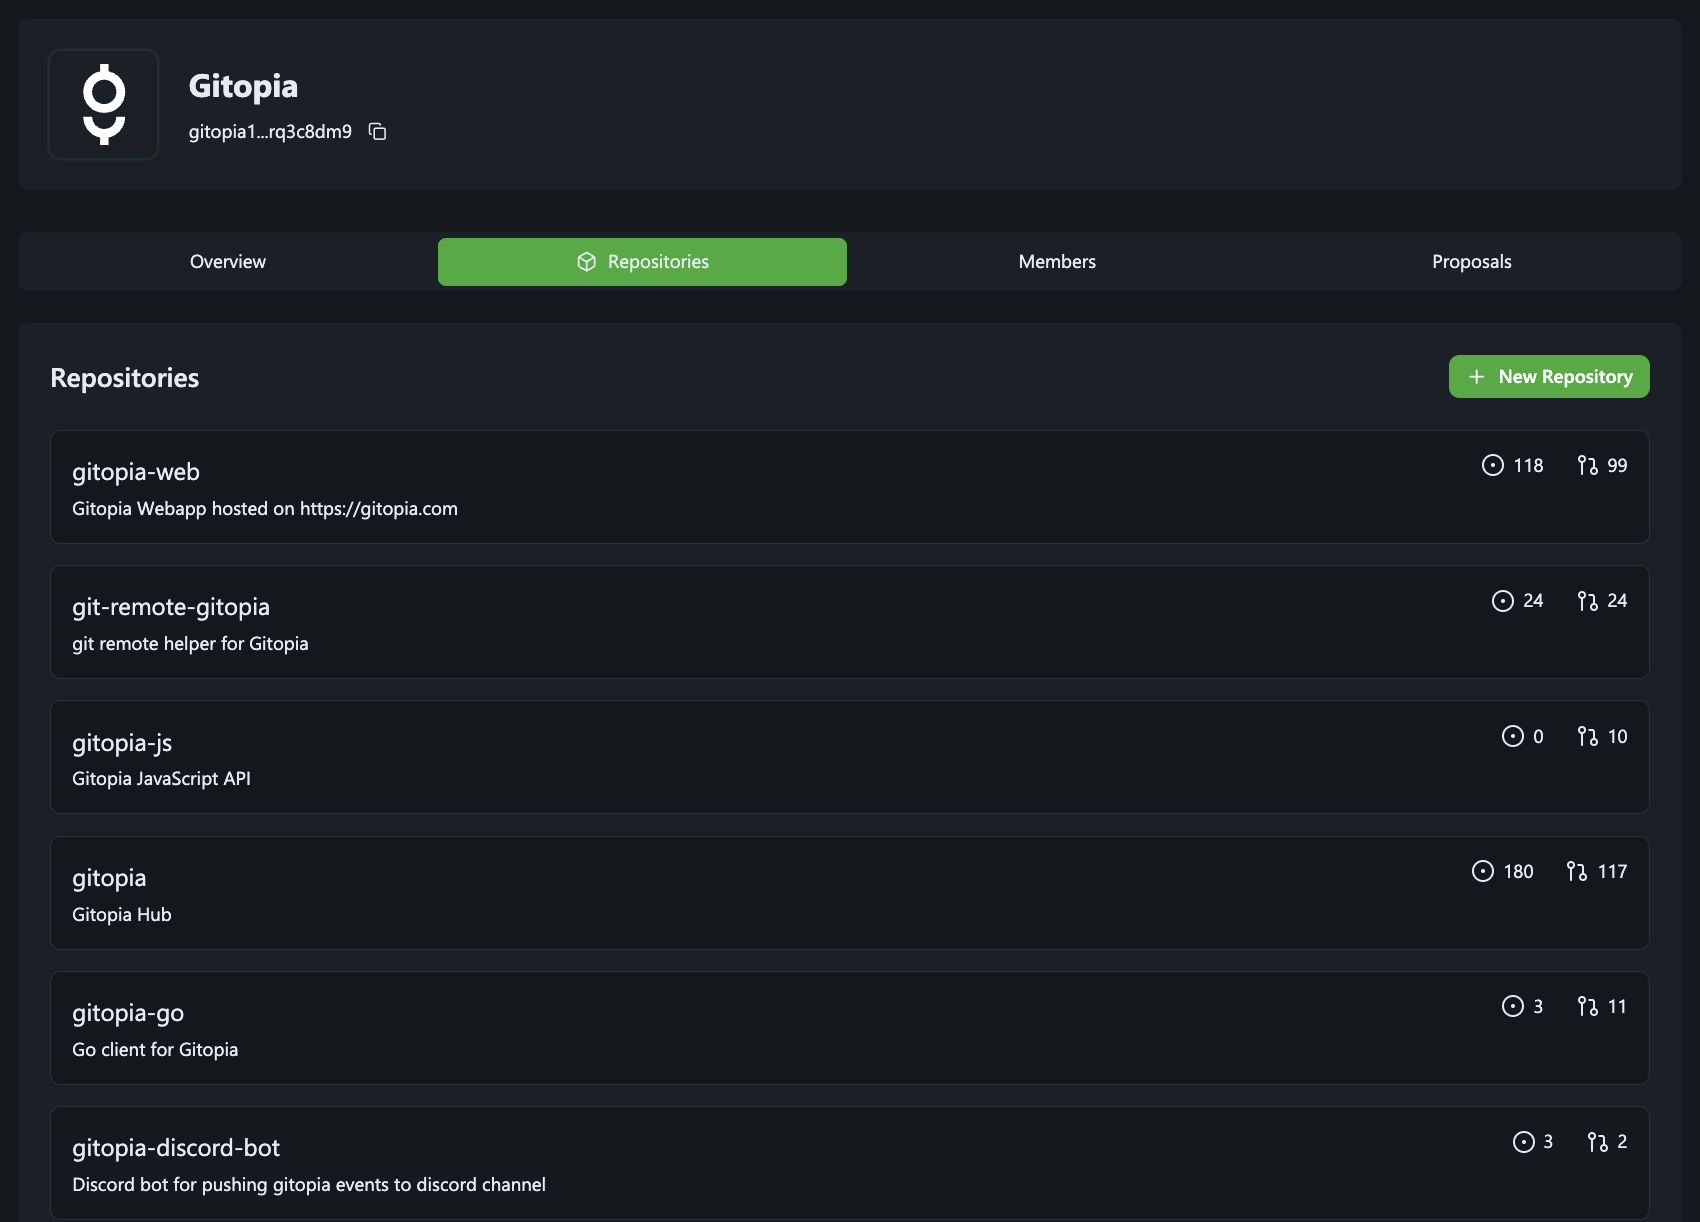Click the issues icon for gitopia-web
Screen dimensions: 1700x1222
[1492, 465]
